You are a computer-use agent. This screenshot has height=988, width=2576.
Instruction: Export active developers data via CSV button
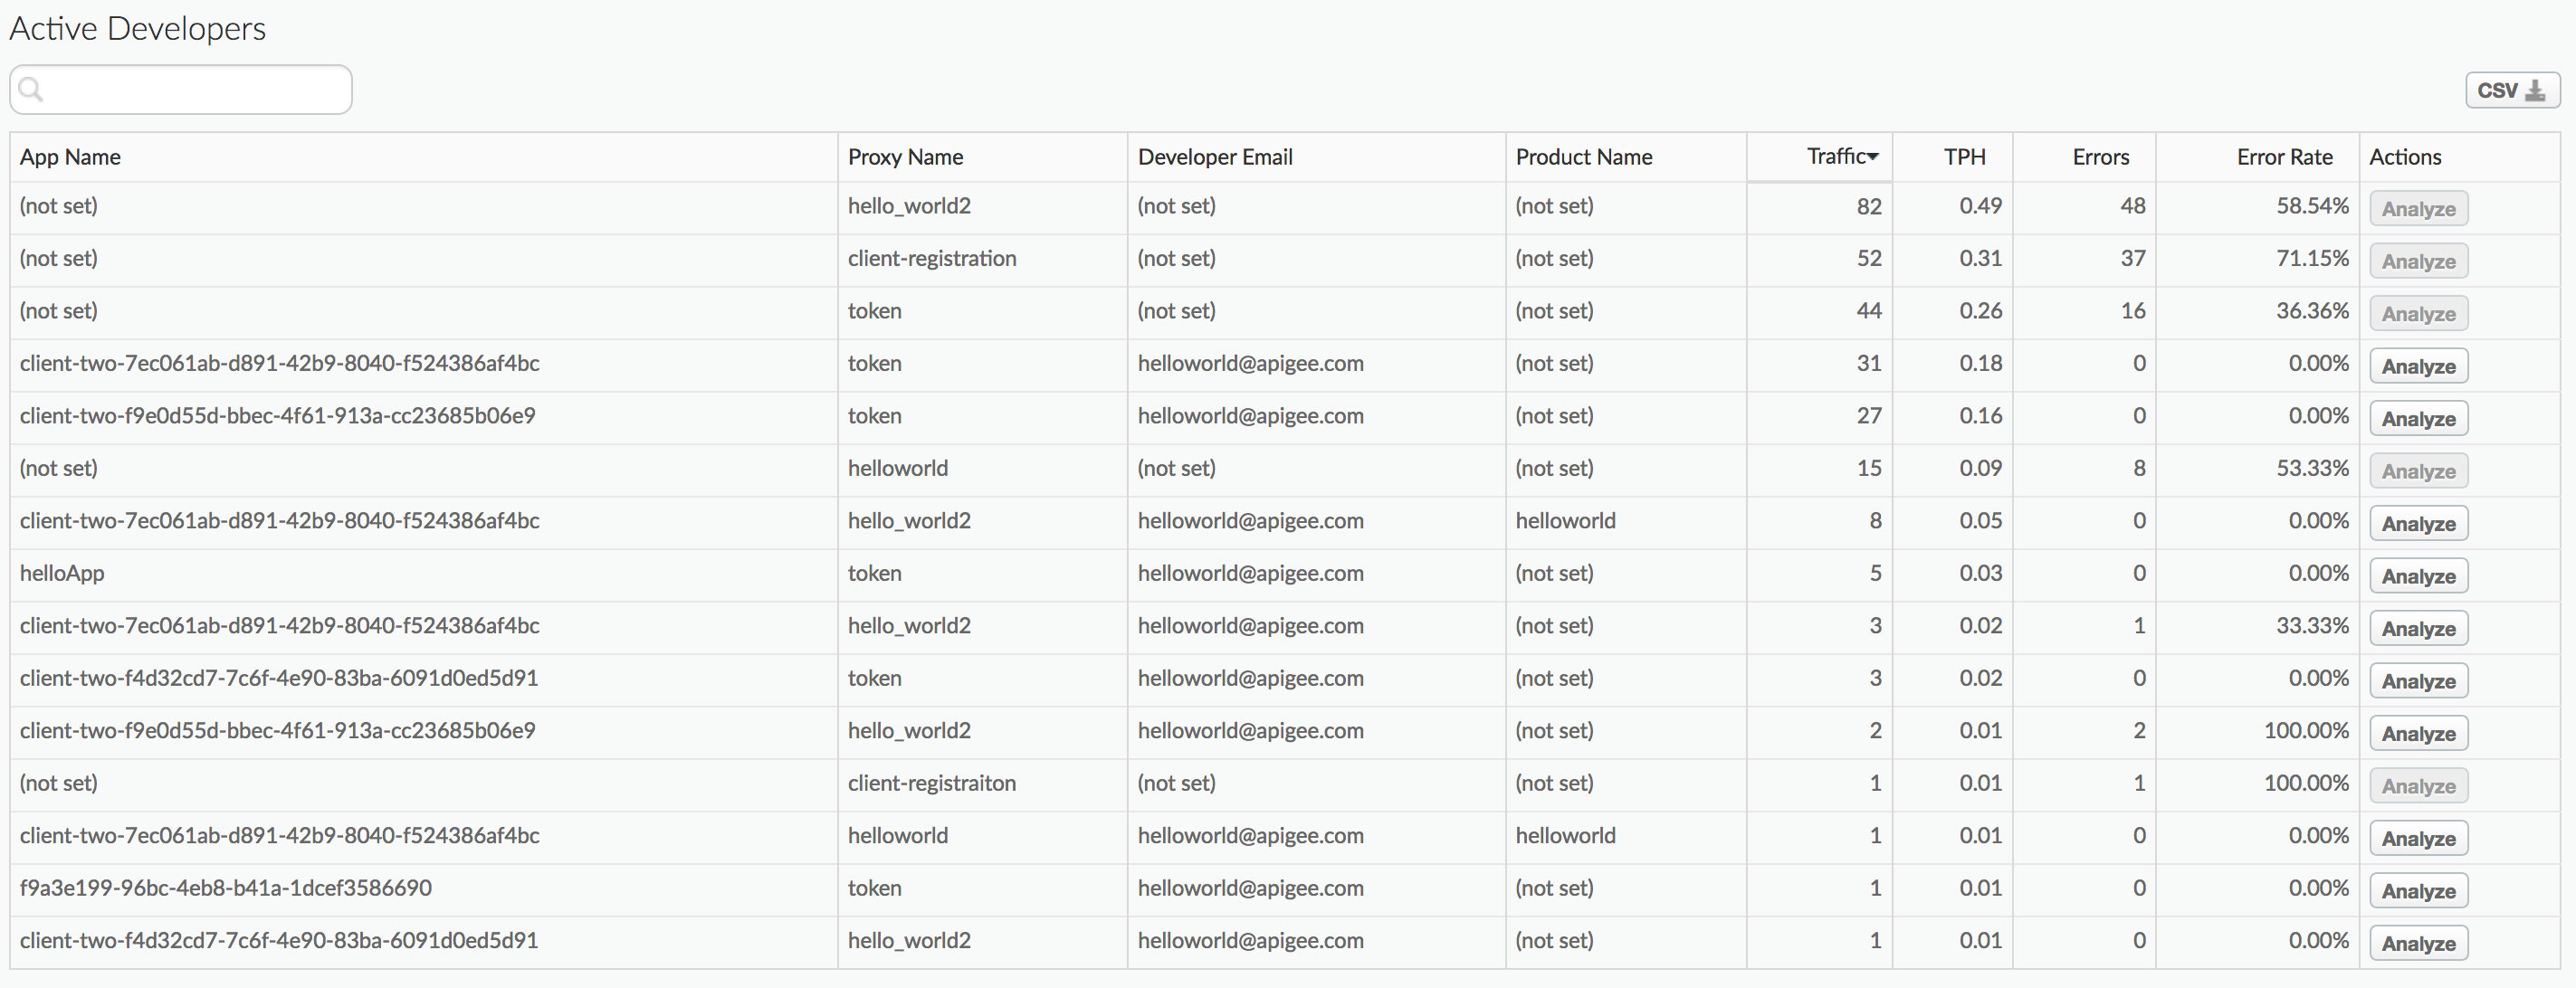tap(2512, 89)
